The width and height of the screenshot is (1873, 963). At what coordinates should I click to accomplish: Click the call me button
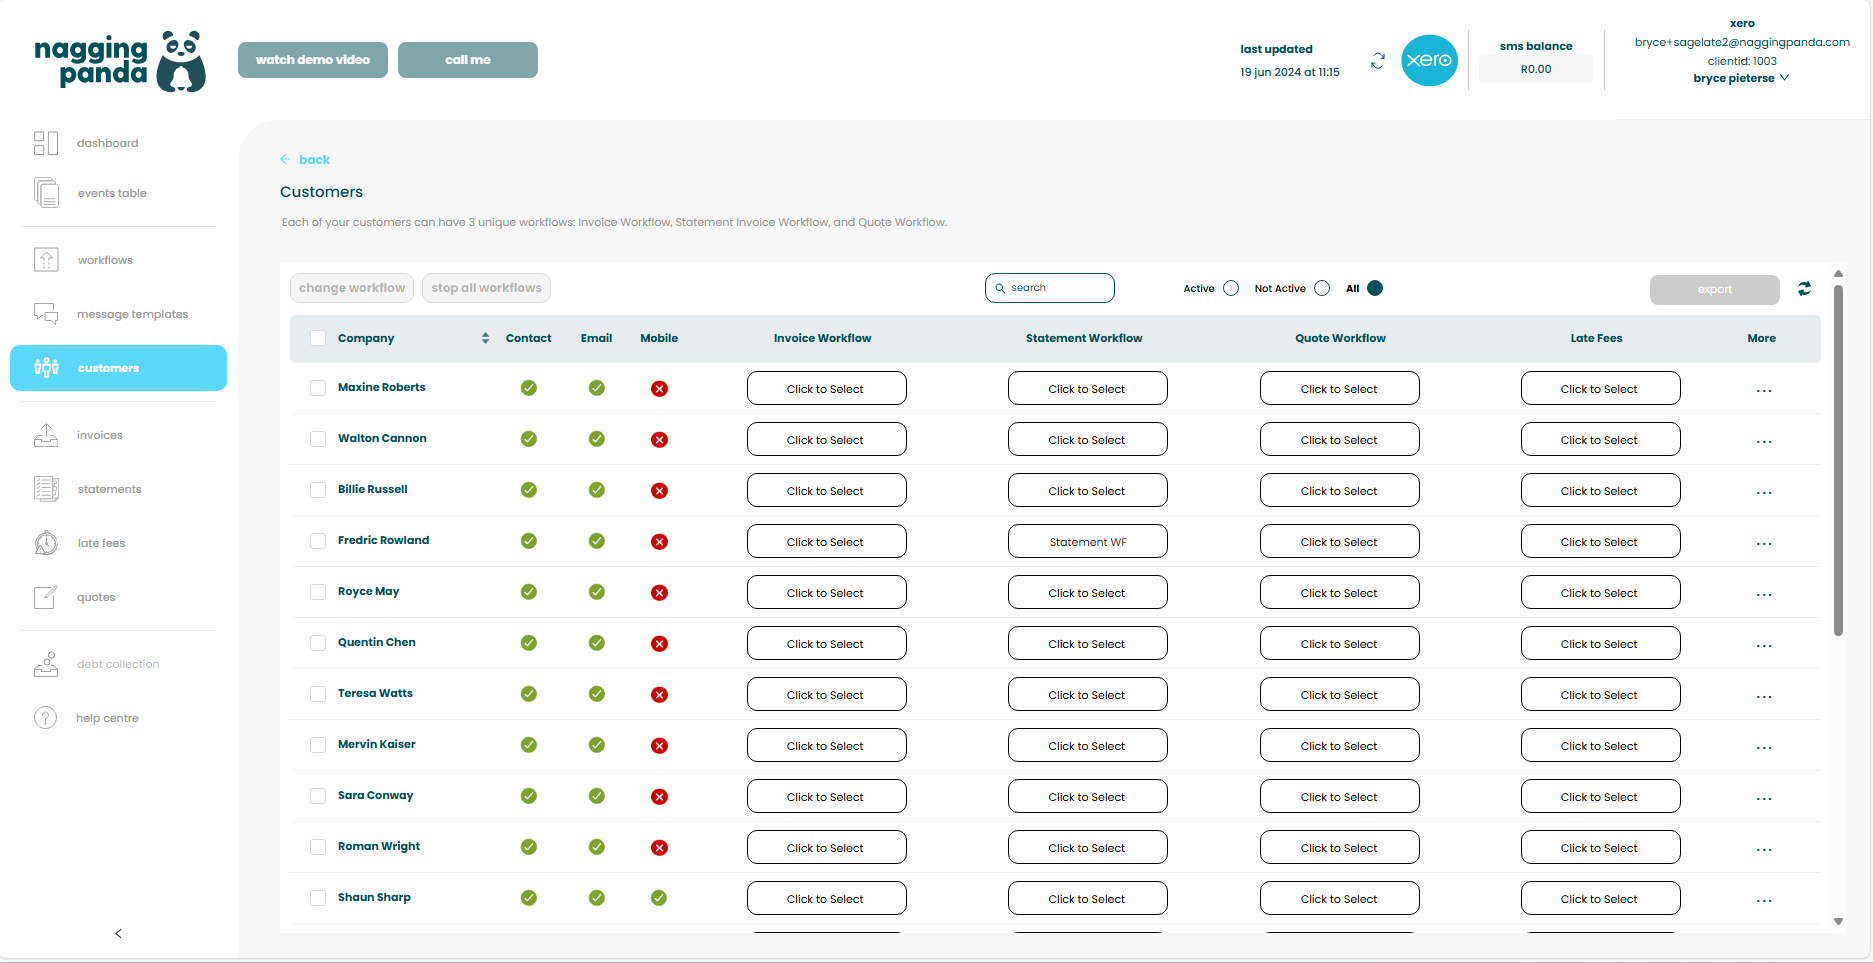(x=467, y=60)
